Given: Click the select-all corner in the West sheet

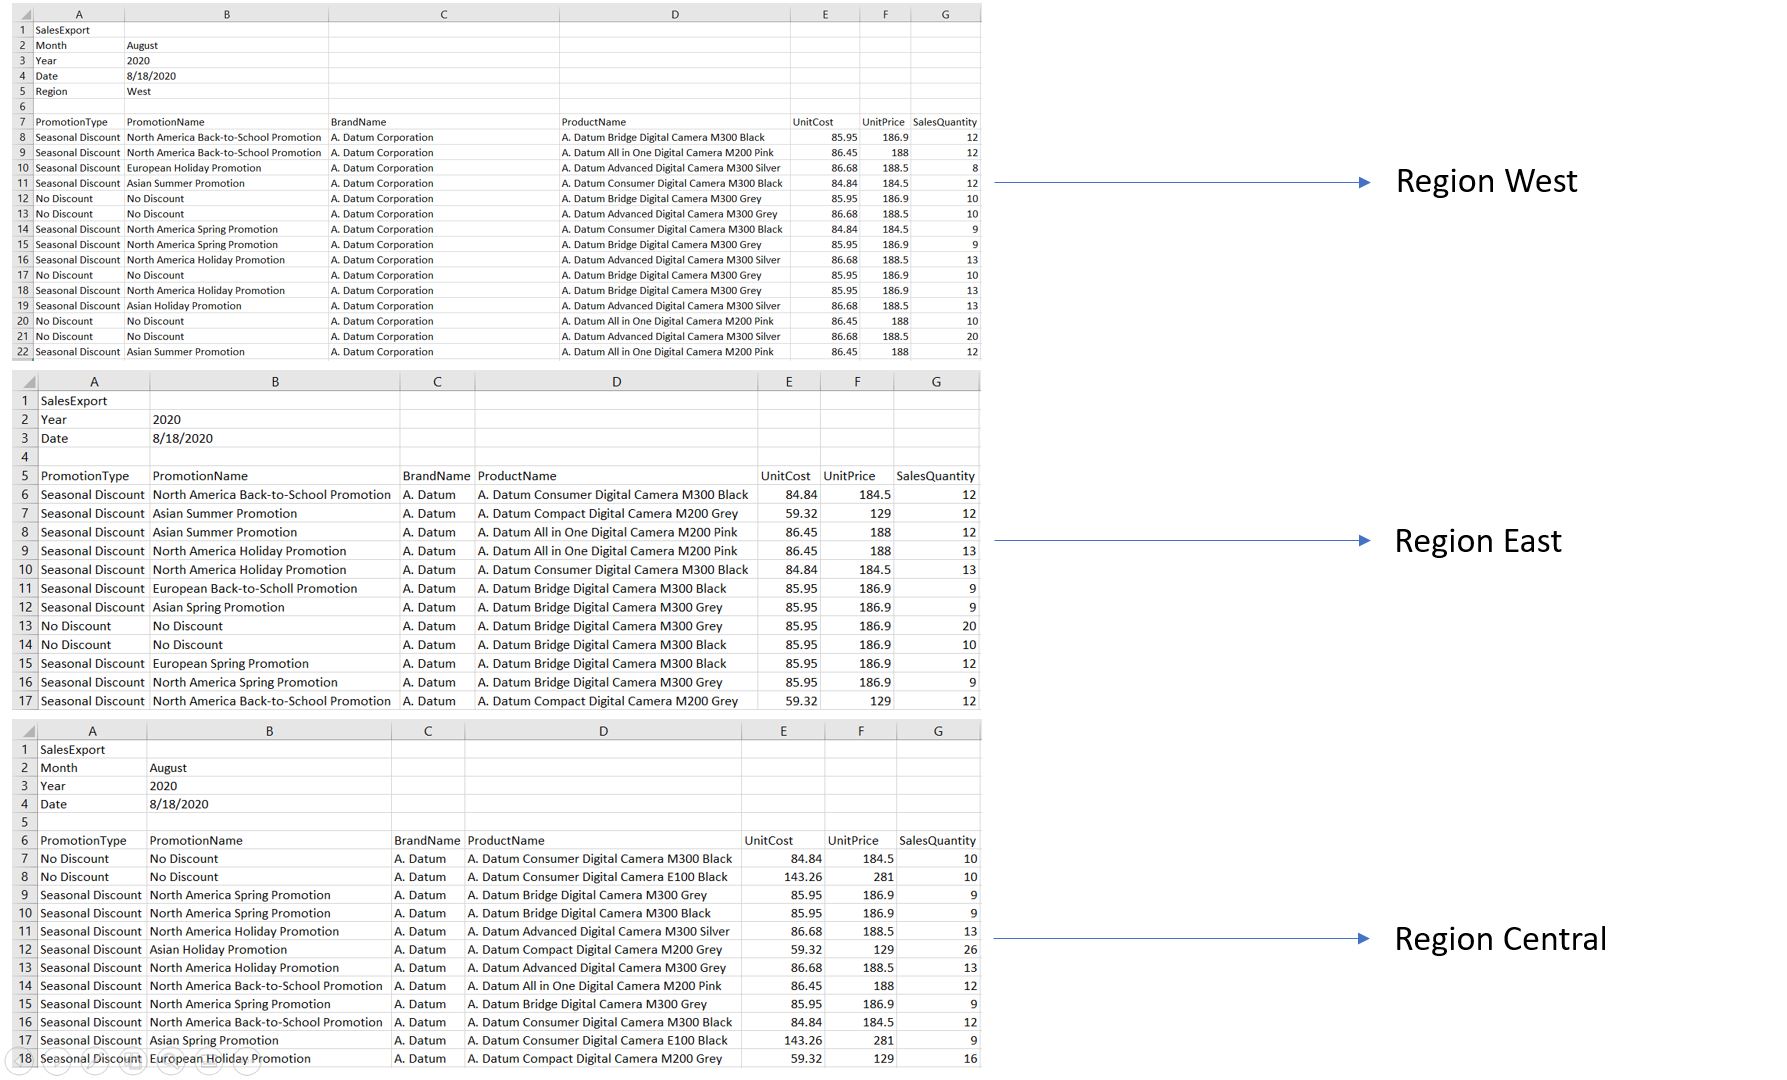Looking at the screenshot, I should 22,15.
